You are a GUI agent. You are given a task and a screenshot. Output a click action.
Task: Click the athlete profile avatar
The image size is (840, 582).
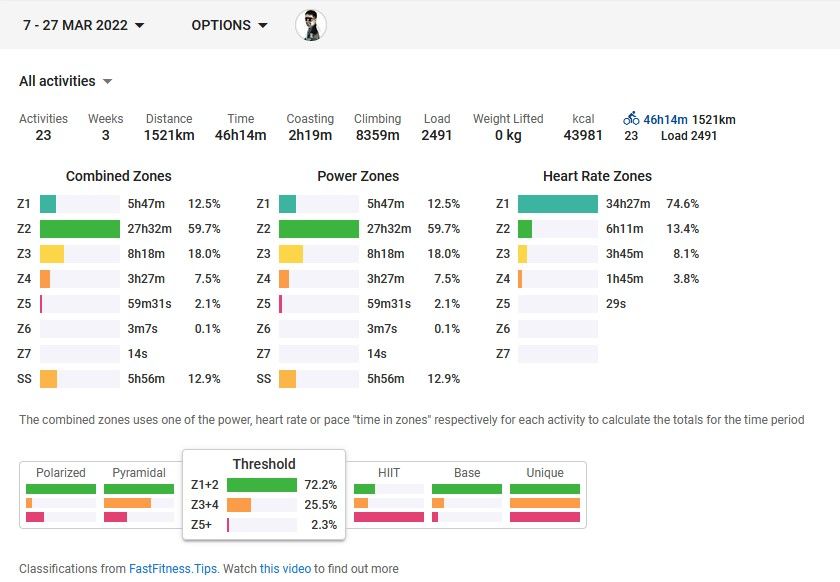point(311,25)
